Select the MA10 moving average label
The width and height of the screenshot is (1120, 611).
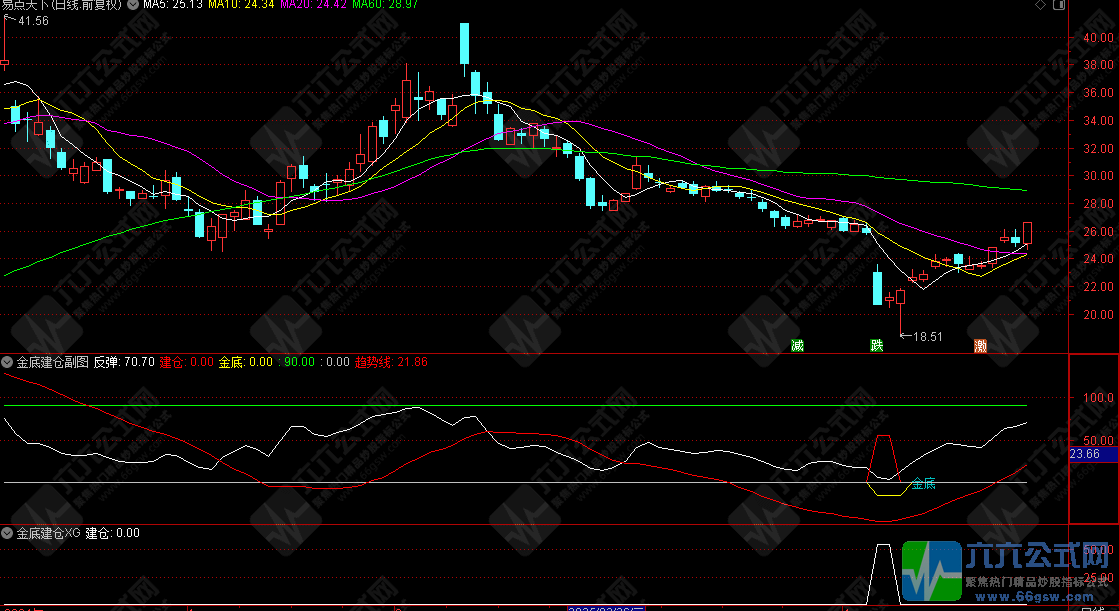(240, 5)
